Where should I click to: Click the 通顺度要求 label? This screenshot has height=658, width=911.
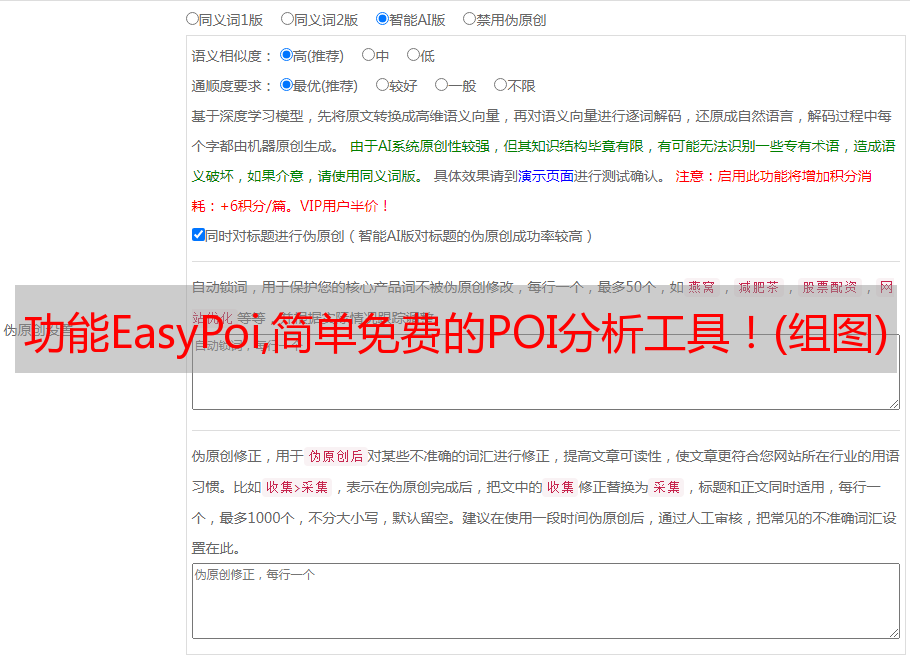tap(231, 87)
